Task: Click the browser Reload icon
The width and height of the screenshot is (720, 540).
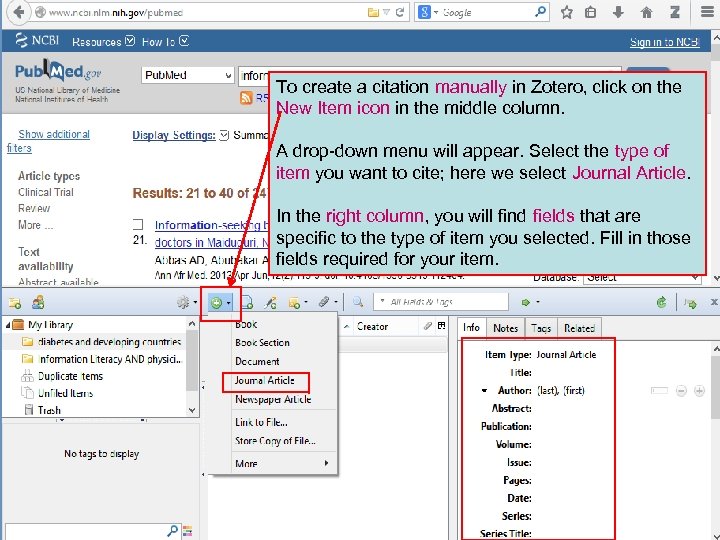Action: [x=400, y=12]
